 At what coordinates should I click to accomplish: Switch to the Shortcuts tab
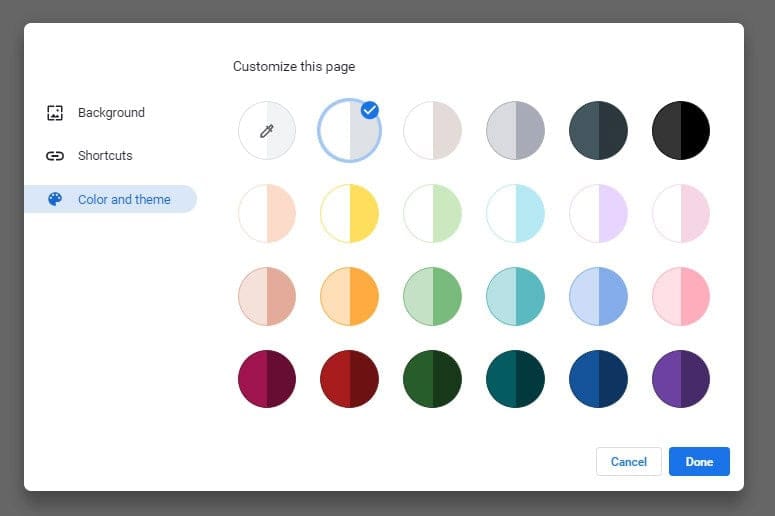click(105, 156)
